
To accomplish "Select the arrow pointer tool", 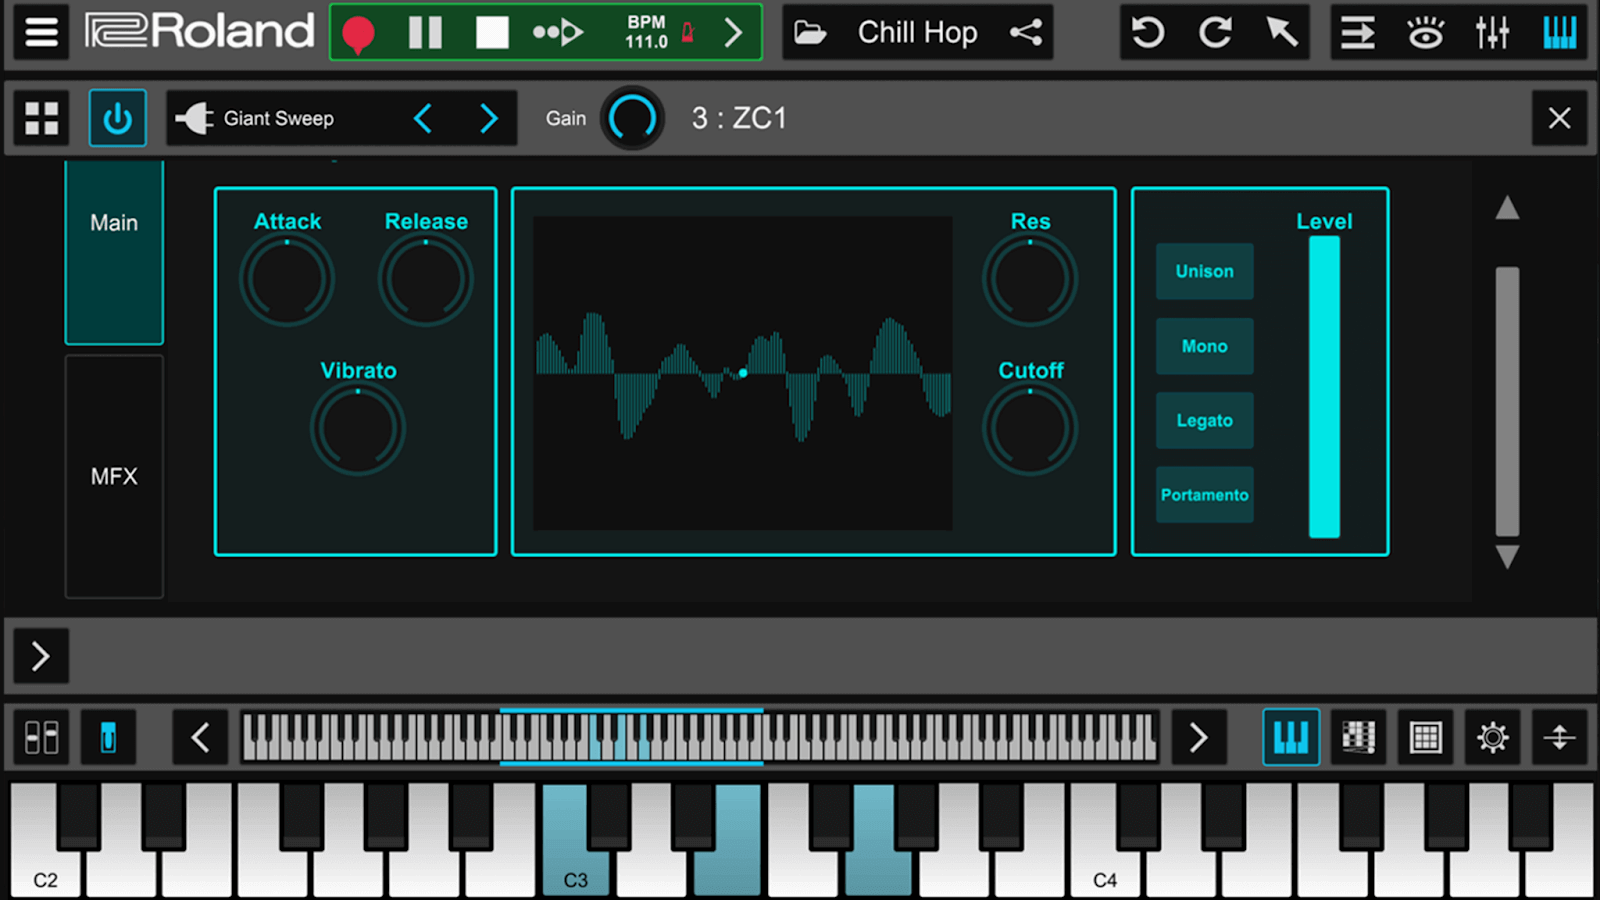I will click(1281, 31).
